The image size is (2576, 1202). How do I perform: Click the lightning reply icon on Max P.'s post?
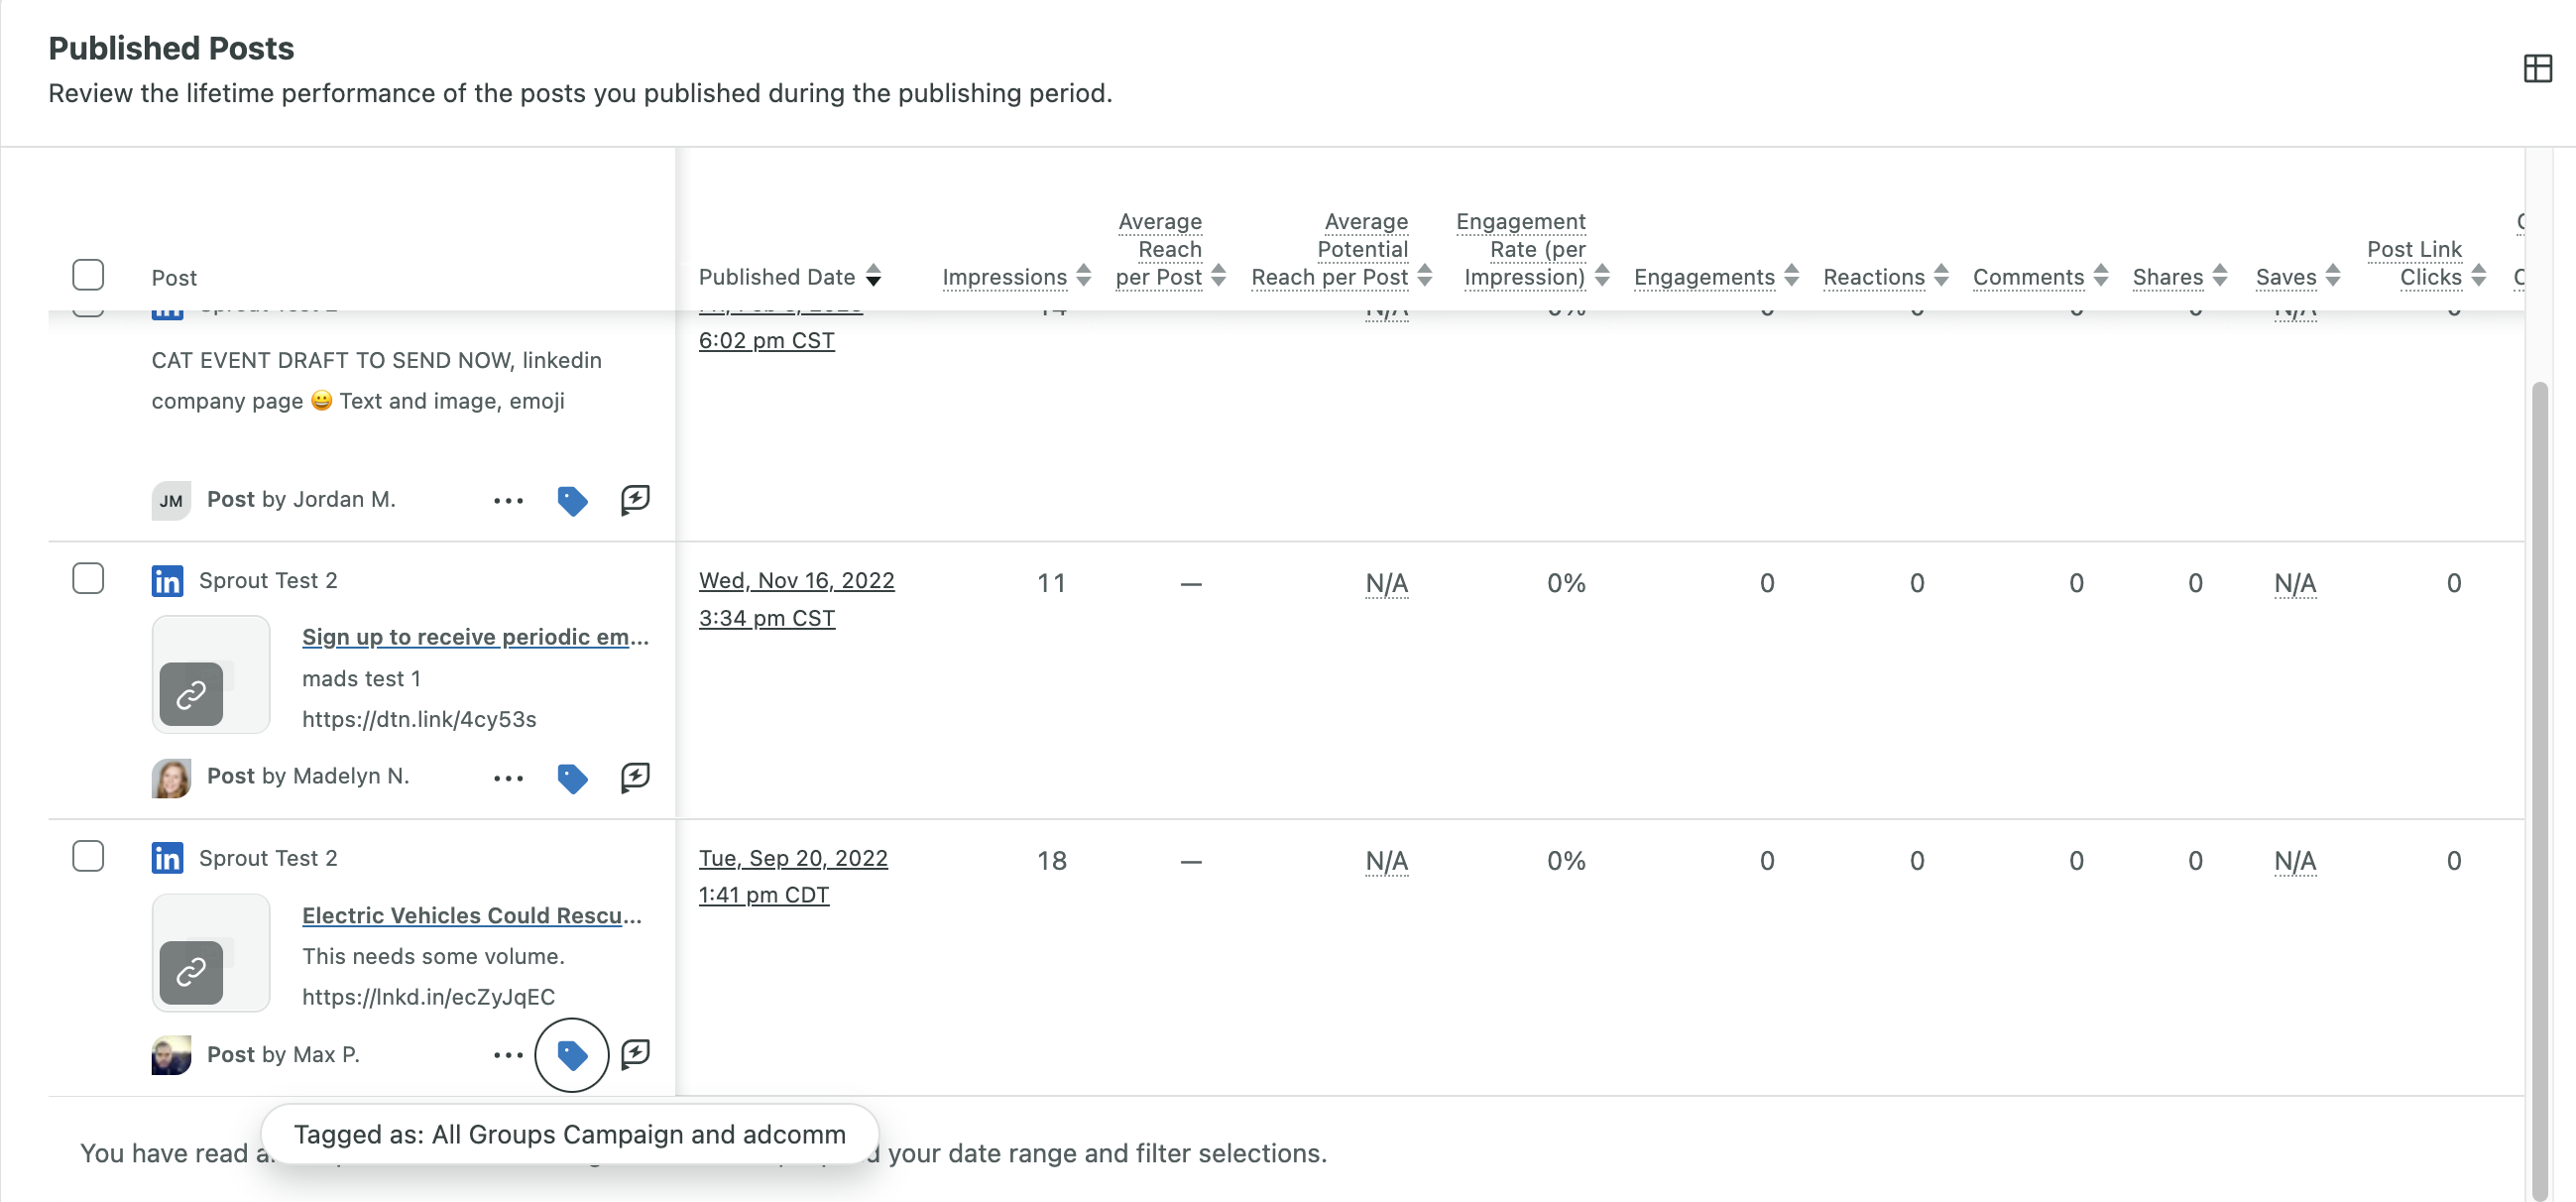tap(635, 1054)
